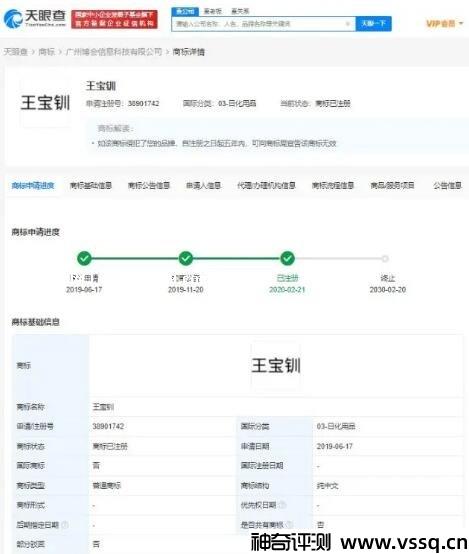
Task: Open the 商标 breadcrumb link
Action: point(47,52)
